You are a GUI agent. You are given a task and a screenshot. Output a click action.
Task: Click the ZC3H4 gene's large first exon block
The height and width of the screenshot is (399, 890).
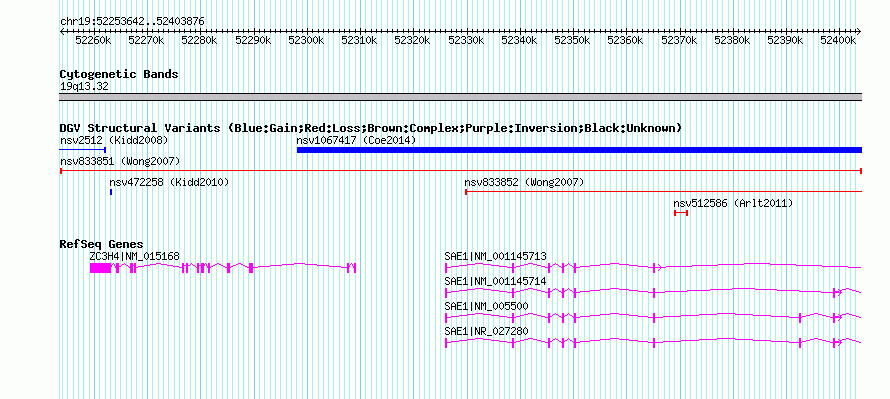pyautogui.click(x=100, y=268)
